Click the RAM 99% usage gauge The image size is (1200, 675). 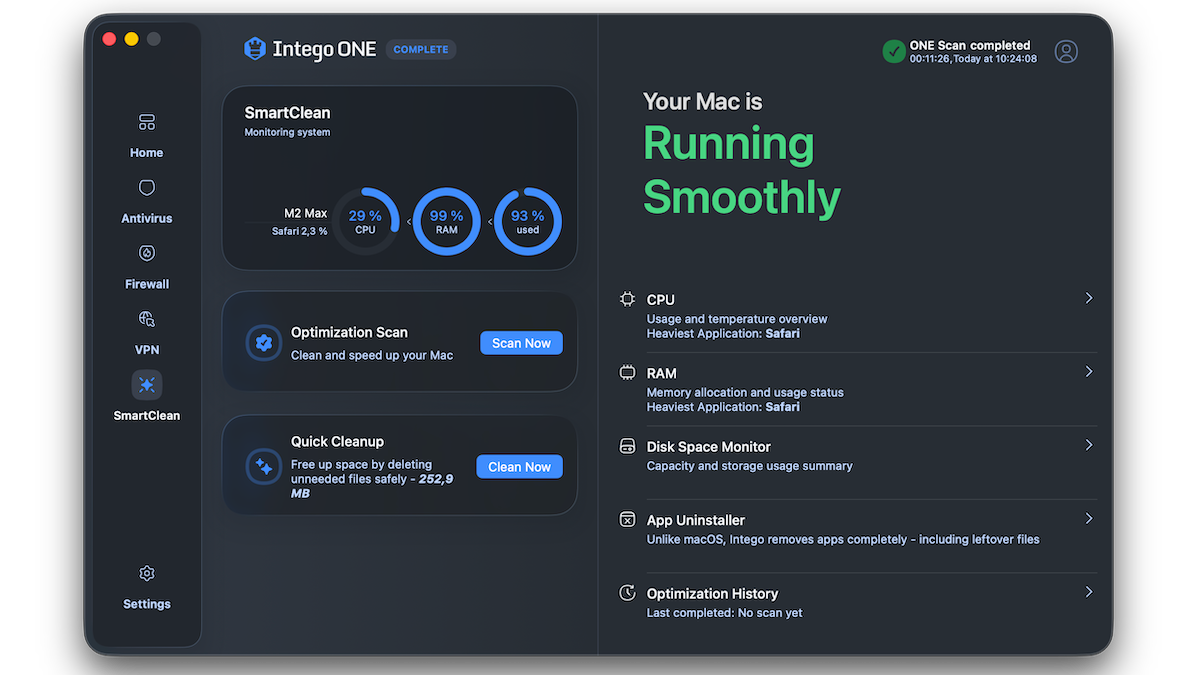pos(446,222)
